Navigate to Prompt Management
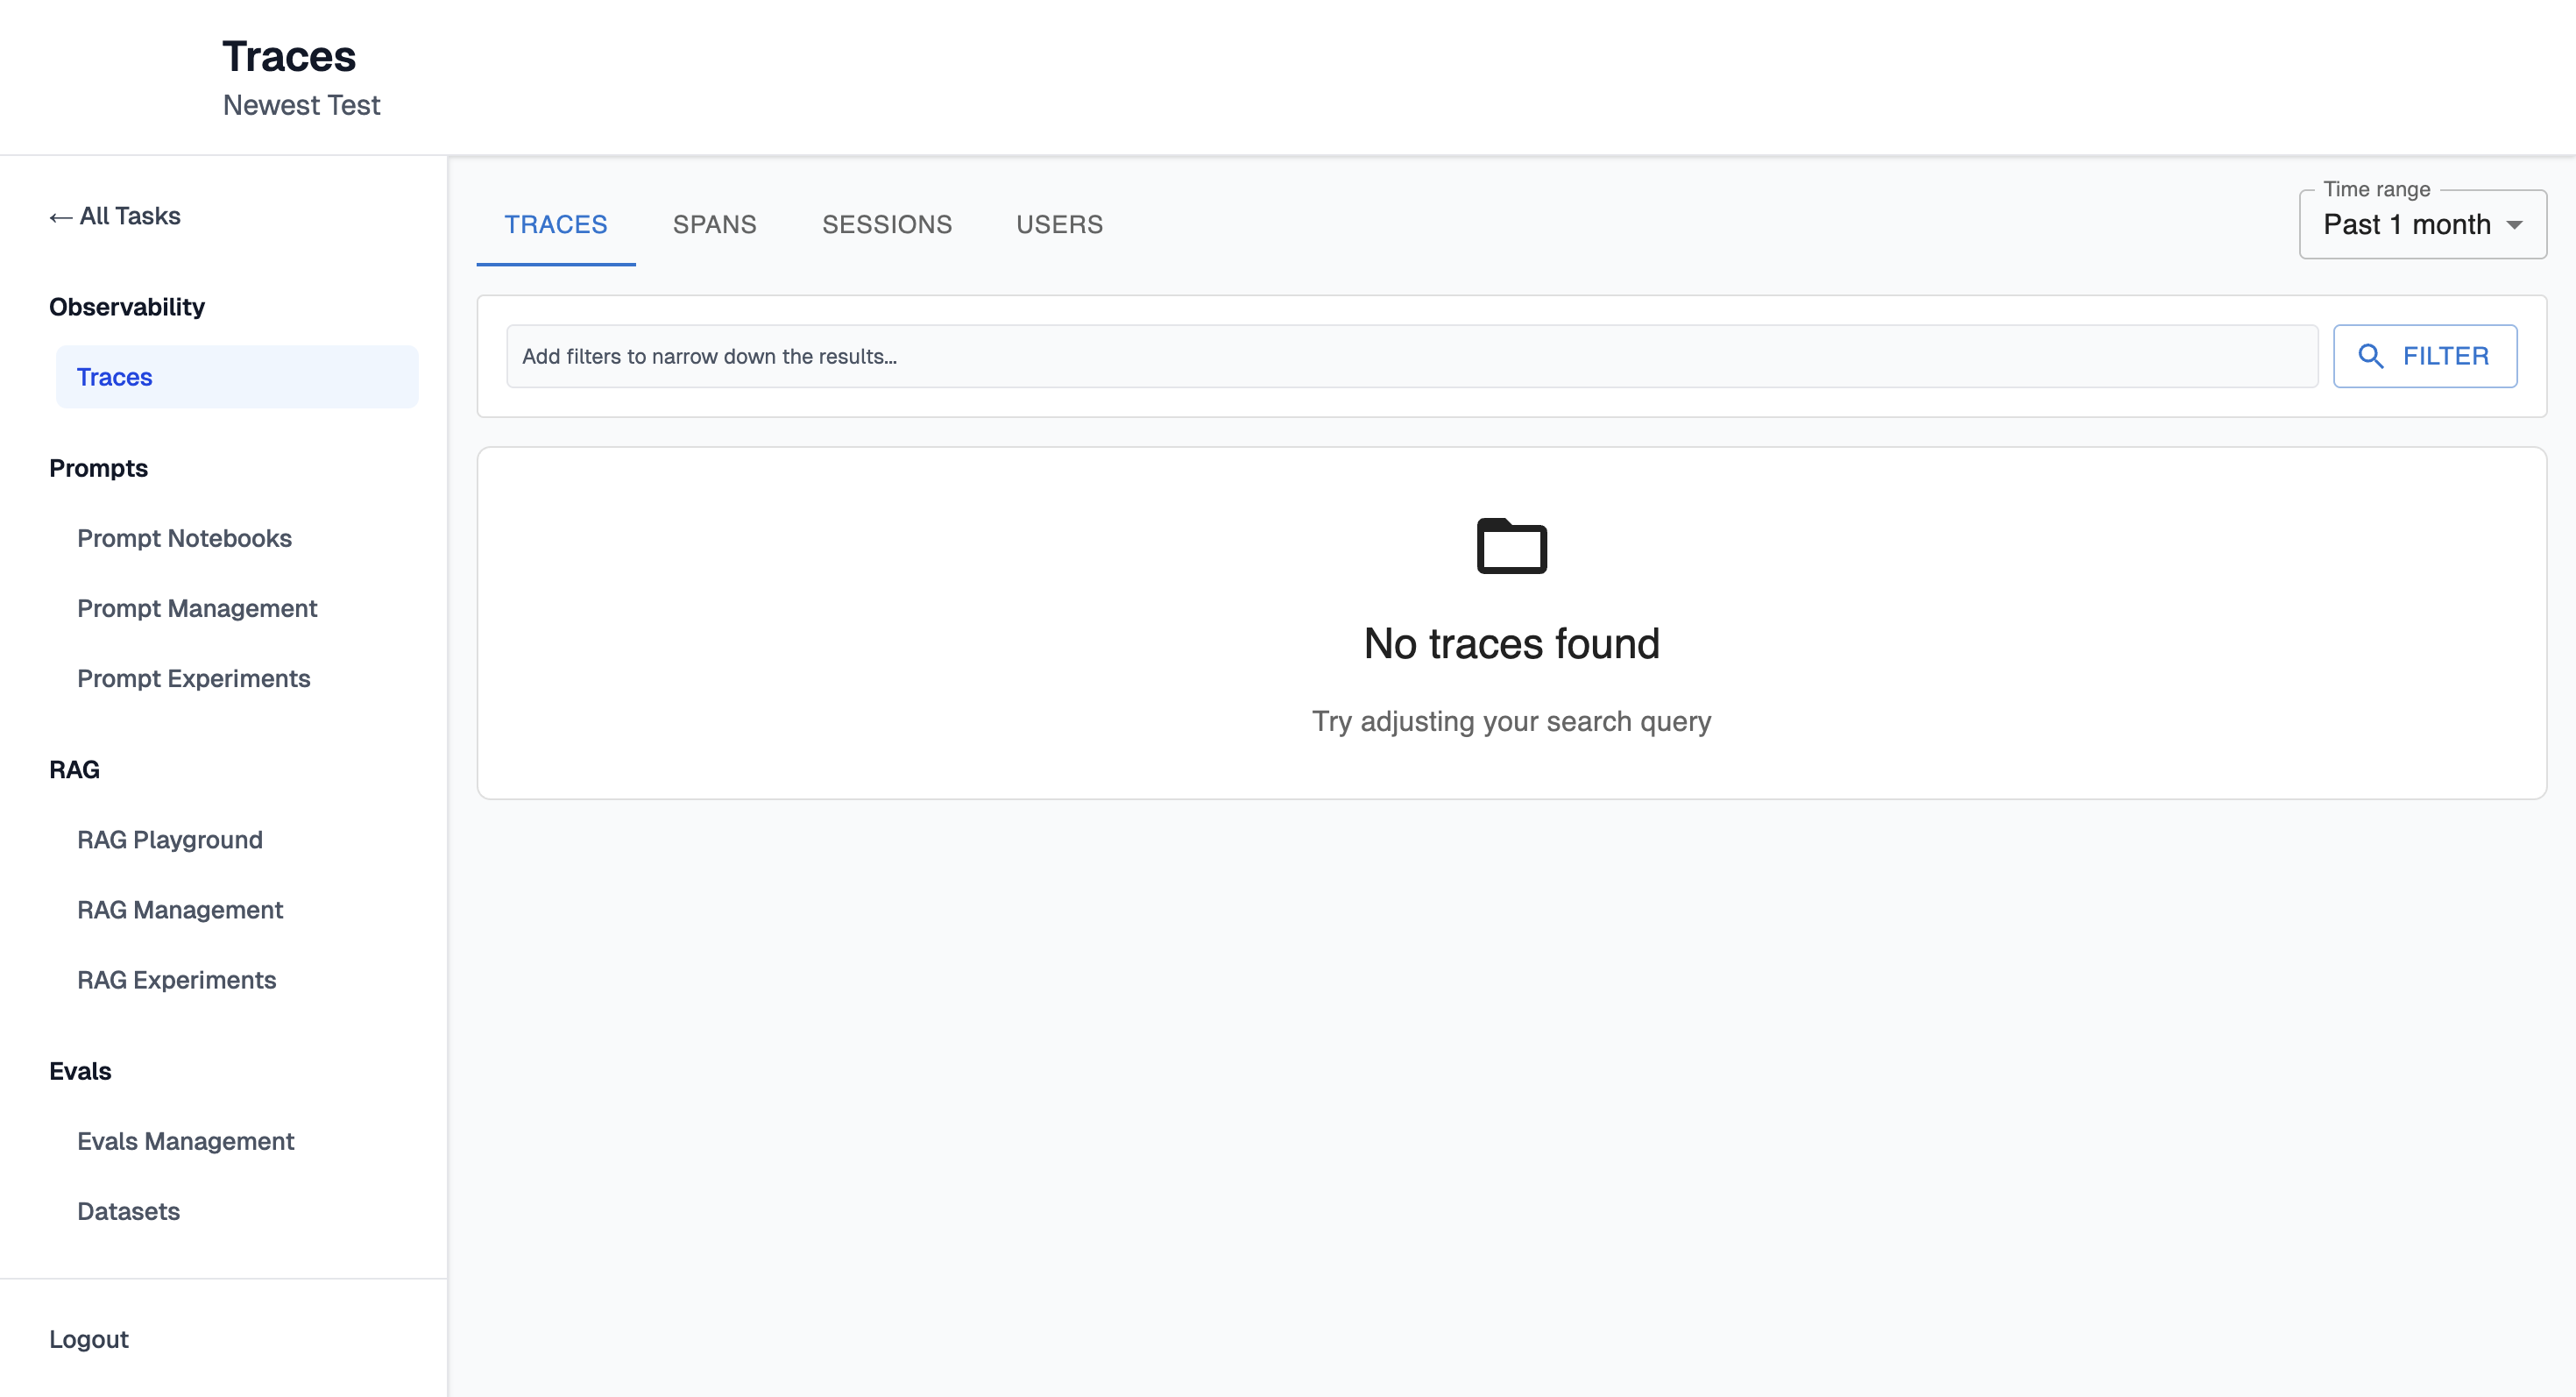This screenshot has width=2576, height=1397. pos(197,608)
